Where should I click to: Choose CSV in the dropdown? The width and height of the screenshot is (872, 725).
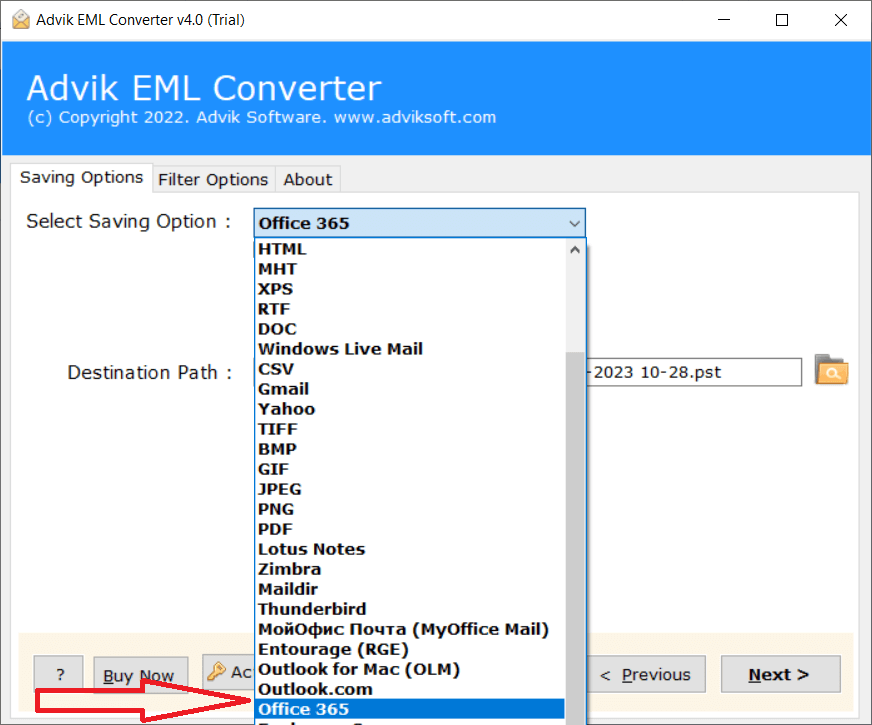pos(410,369)
